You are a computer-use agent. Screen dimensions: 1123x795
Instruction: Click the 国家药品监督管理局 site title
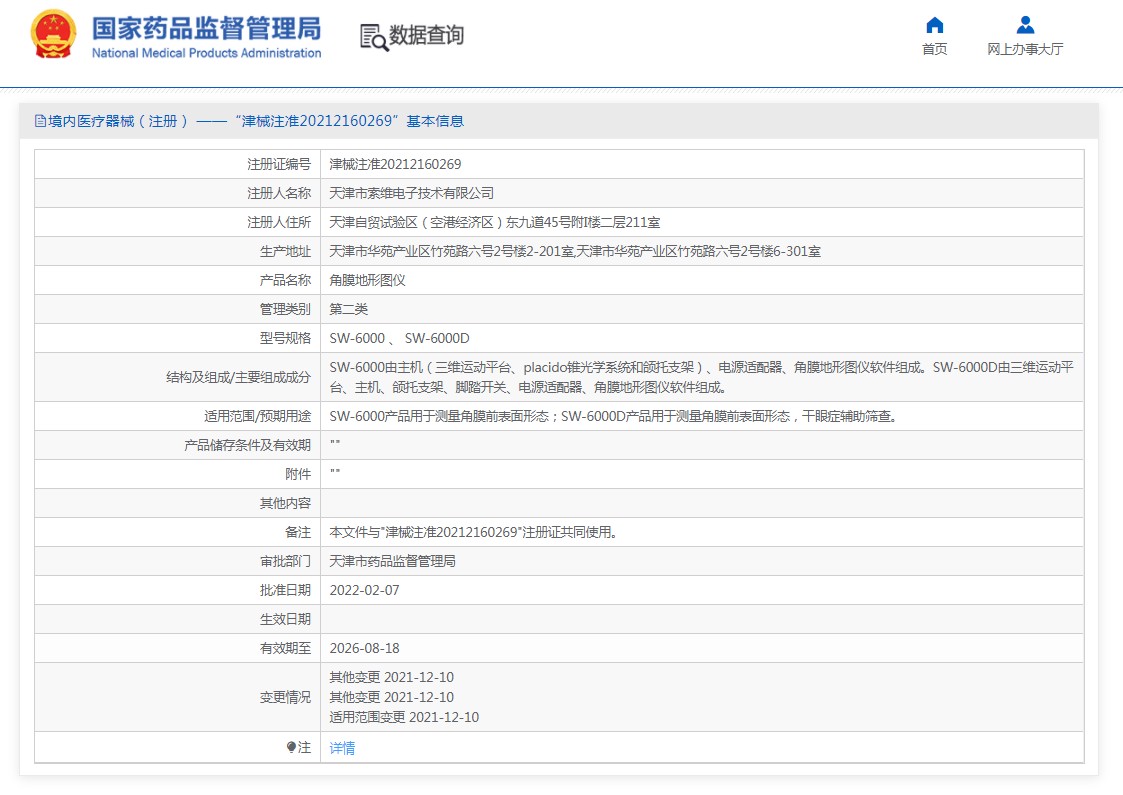pos(206,27)
